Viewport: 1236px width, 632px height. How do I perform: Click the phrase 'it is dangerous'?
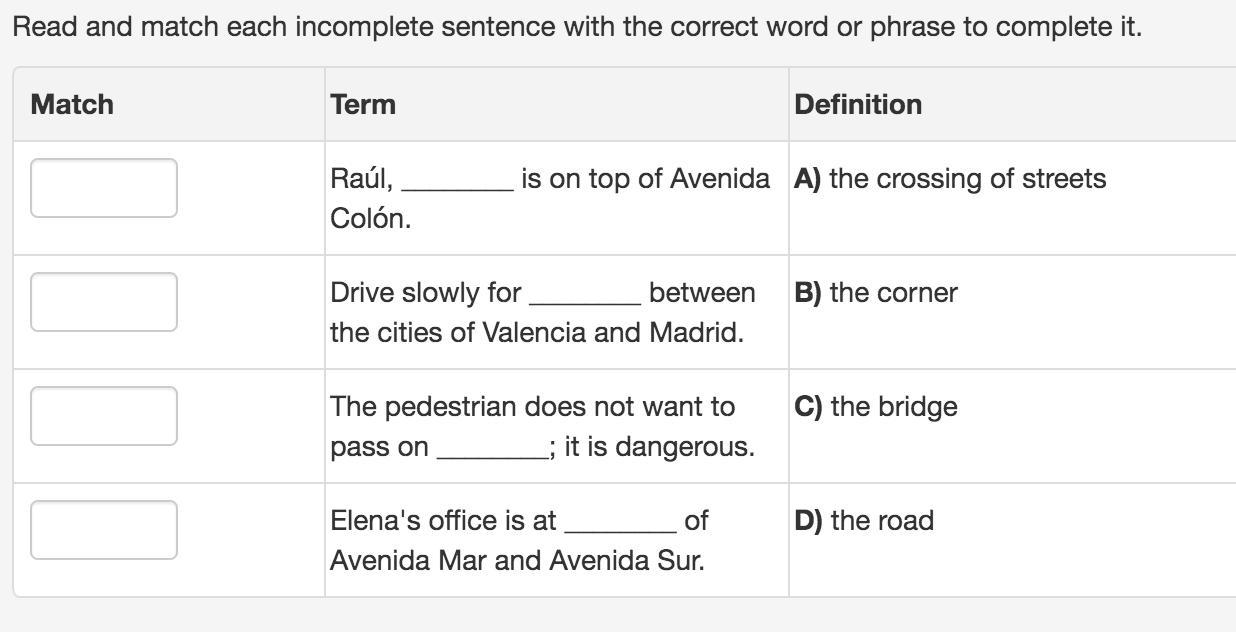[x=659, y=446]
